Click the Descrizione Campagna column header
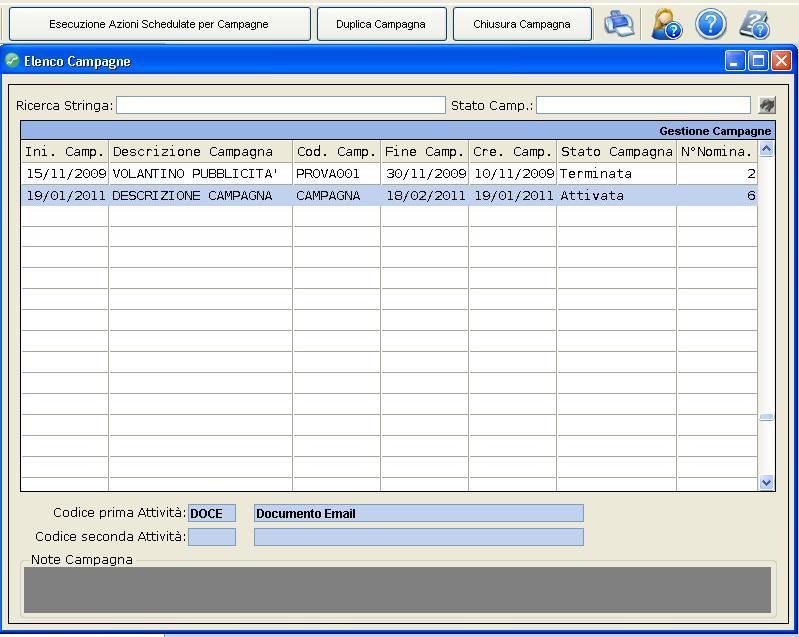 [201, 152]
